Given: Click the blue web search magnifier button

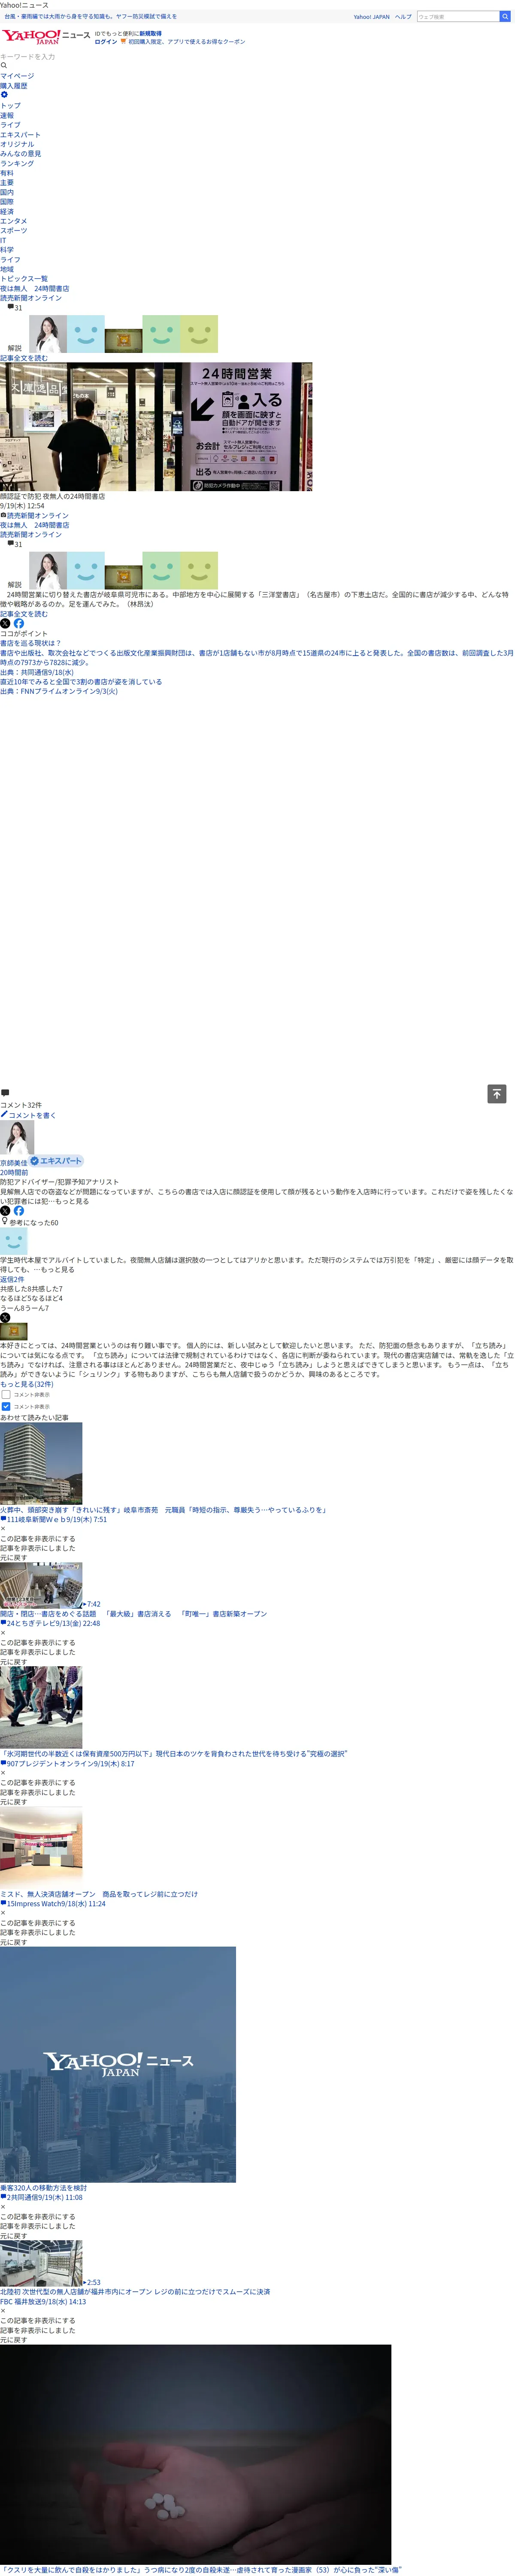Looking at the screenshot, I should tap(505, 16).
